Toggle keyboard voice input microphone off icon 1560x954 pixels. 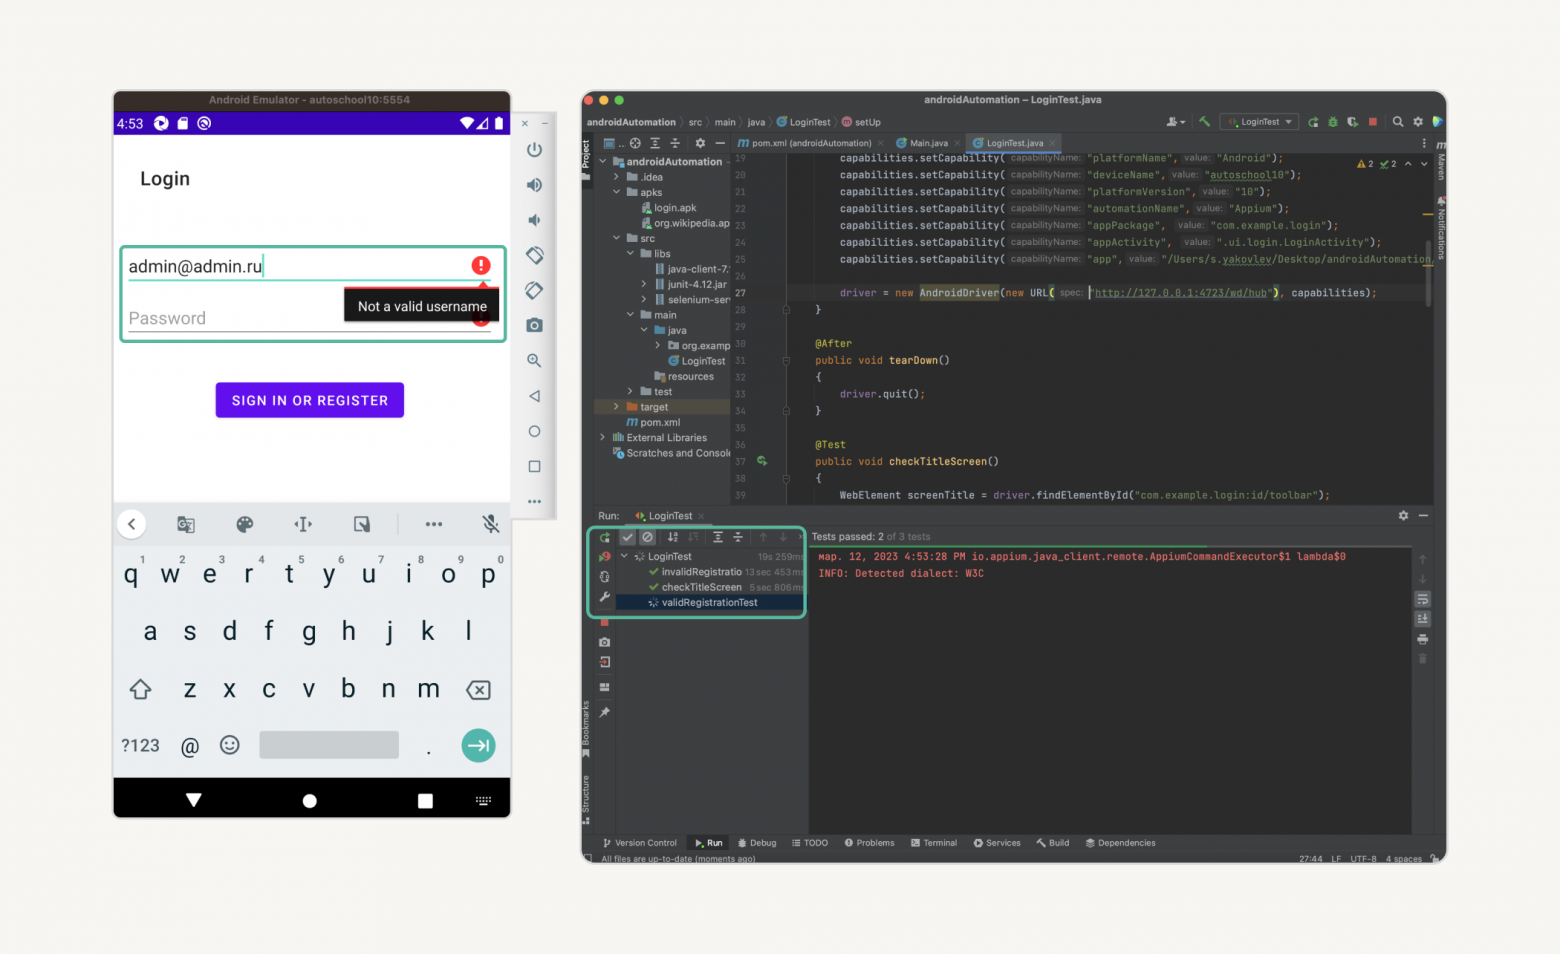490,524
